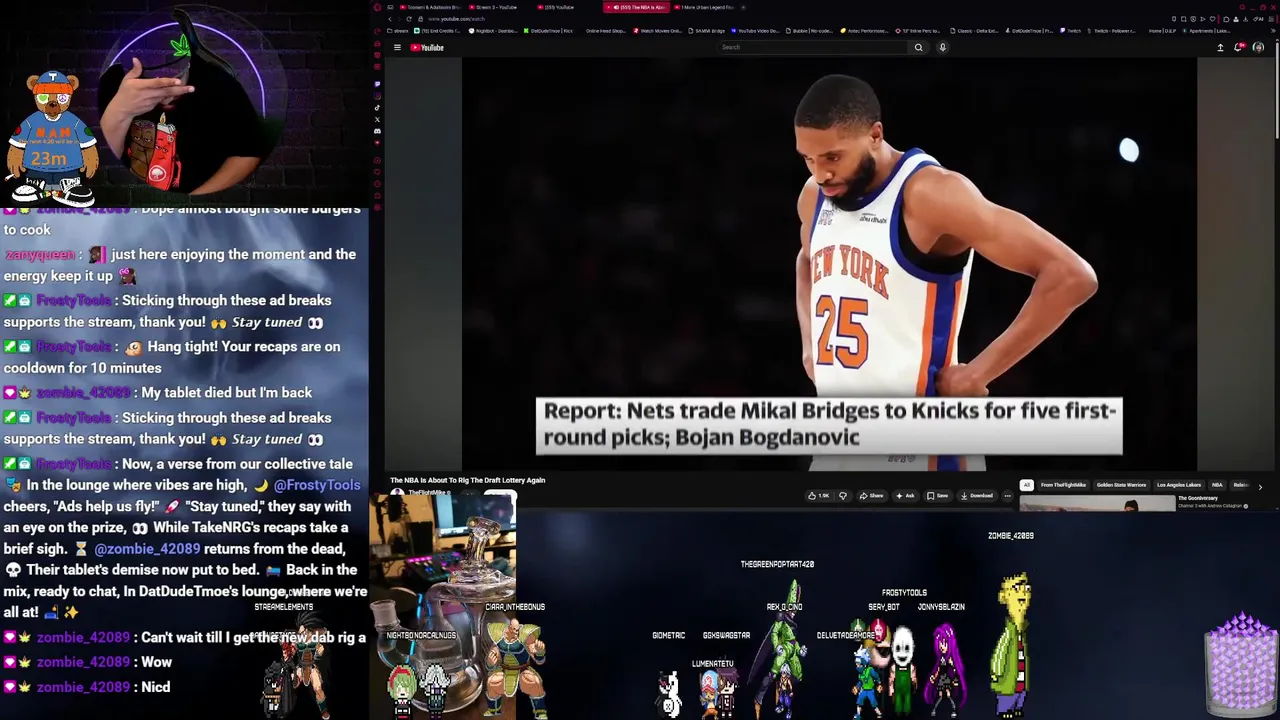This screenshot has width=1280, height=720.
Task: Open the Nightbot Dashboard bookmark
Action: [x=492, y=31]
